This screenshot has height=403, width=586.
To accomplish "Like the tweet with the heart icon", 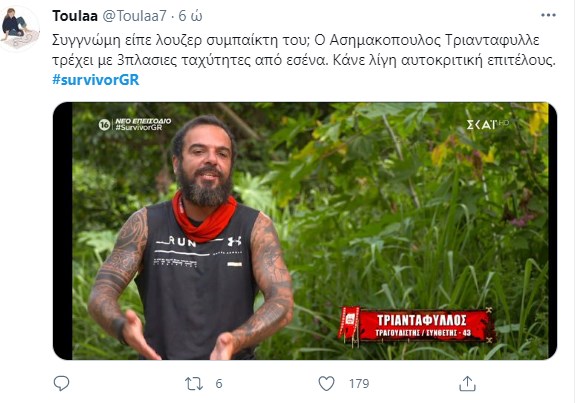I will (x=326, y=384).
